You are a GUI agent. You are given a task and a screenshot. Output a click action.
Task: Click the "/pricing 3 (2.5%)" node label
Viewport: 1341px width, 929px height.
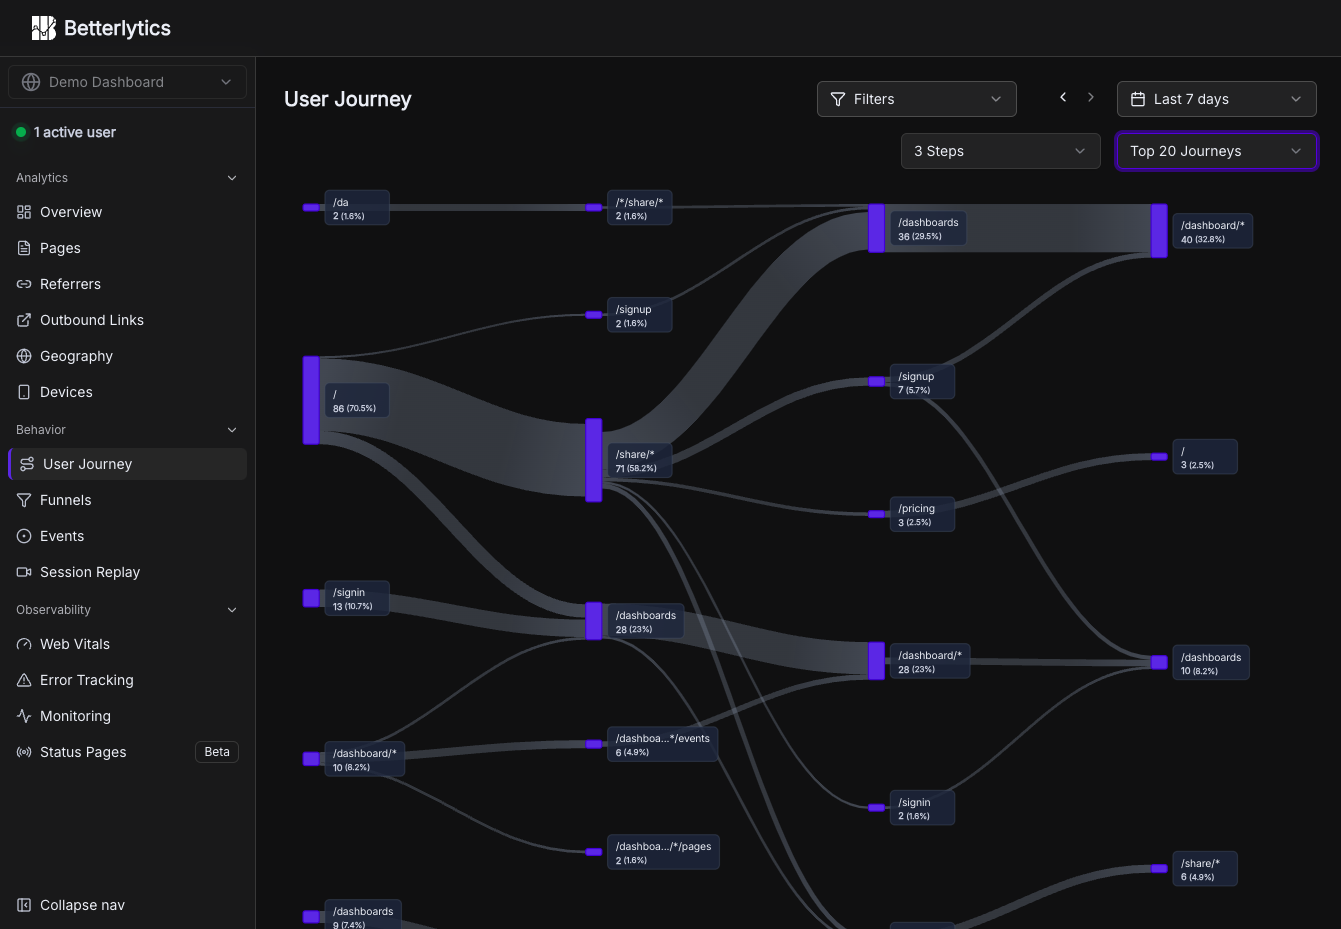coord(922,514)
